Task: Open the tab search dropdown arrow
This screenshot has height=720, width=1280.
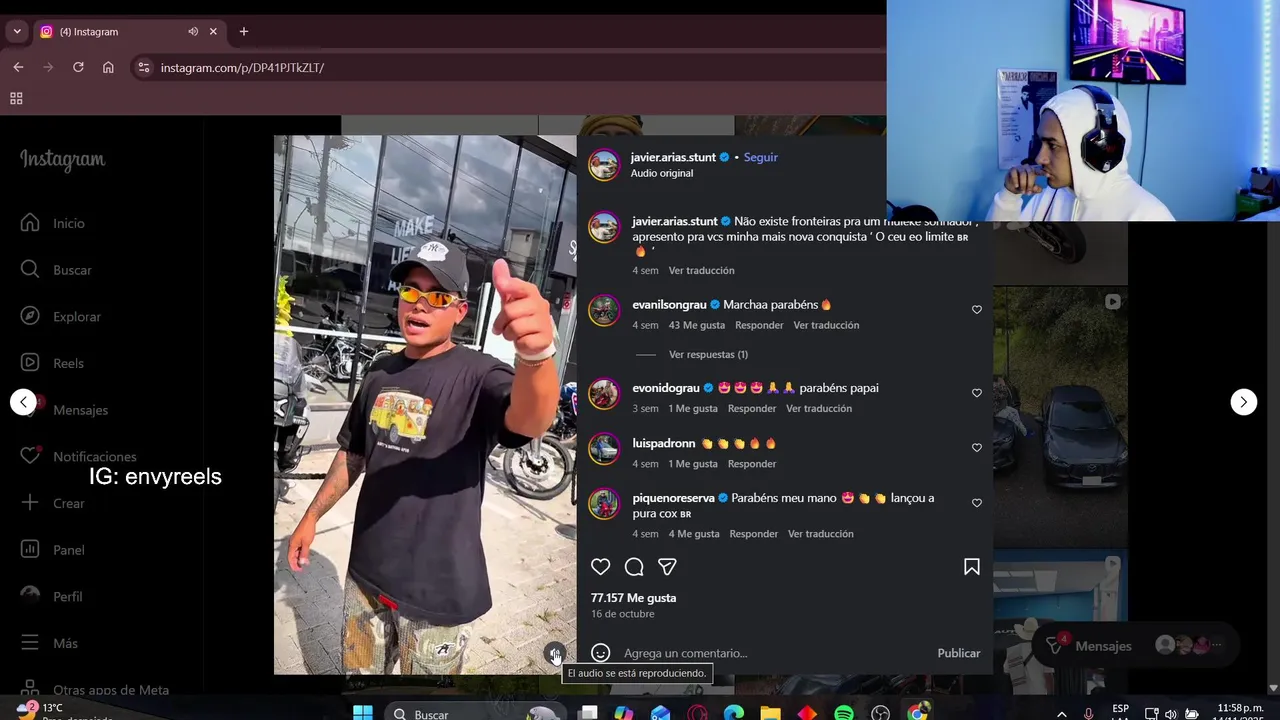Action: pyautogui.click(x=17, y=31)
